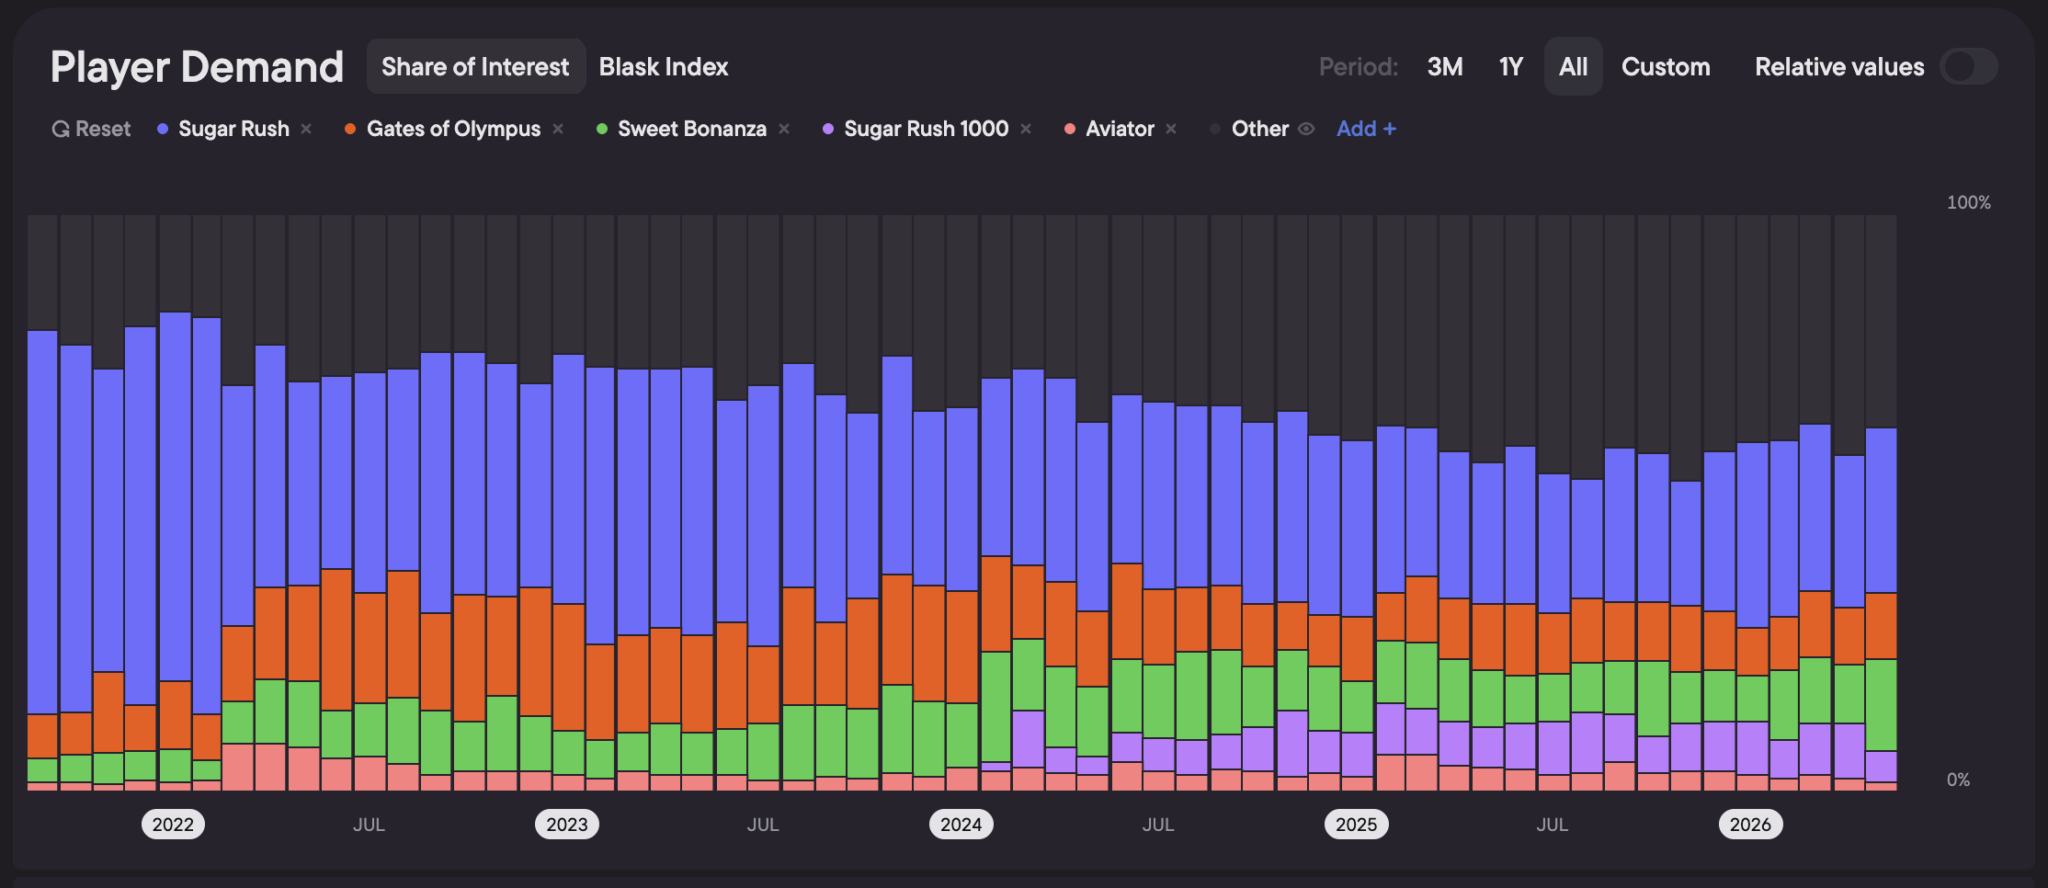Image resolution: width=2048 pixels, height=888 pixels.
Task: Jump to the 2024 timeline marker
Action: (961, 824)
